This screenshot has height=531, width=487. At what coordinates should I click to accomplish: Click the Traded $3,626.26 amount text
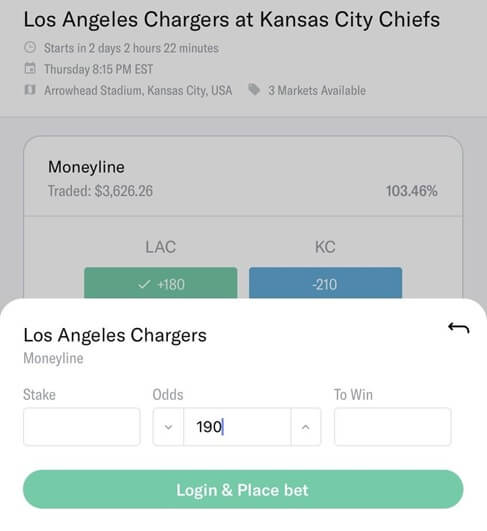(x=101, y=191)
